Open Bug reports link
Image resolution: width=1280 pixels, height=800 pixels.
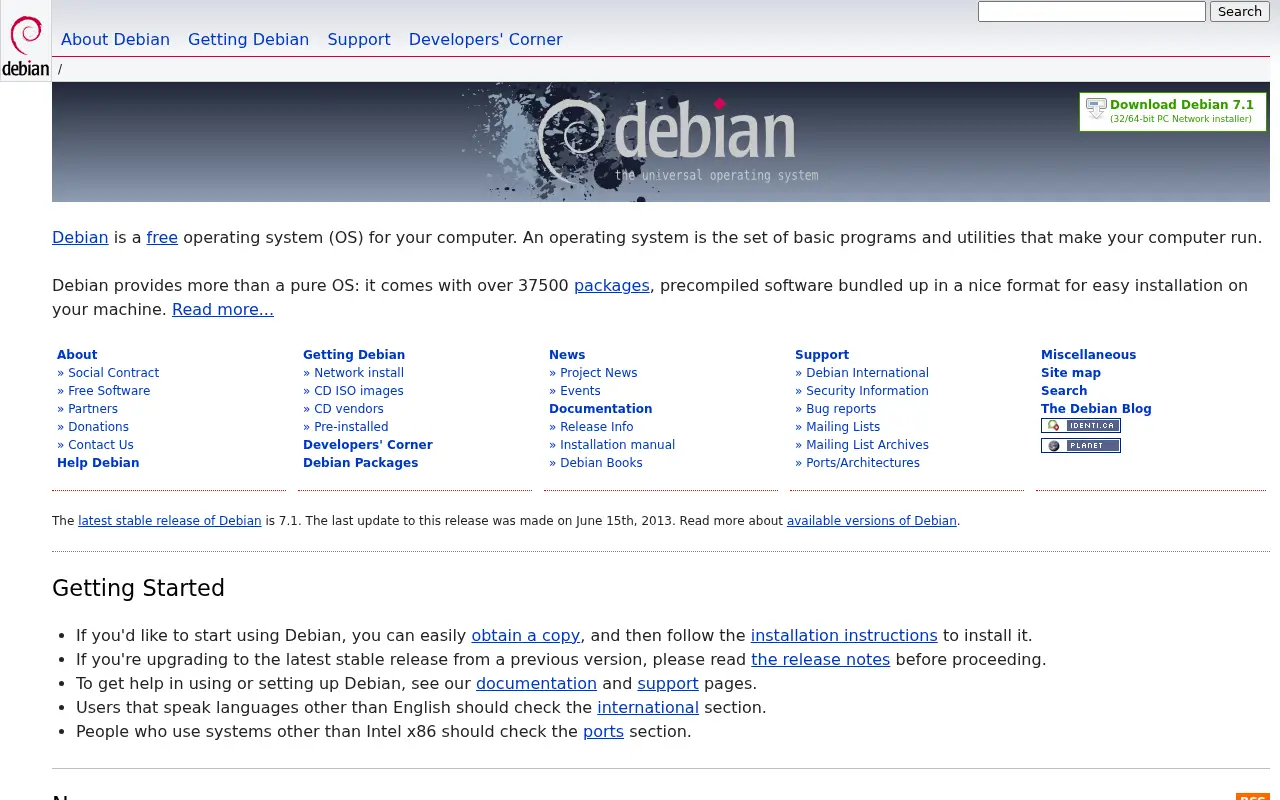pos(841,409)
